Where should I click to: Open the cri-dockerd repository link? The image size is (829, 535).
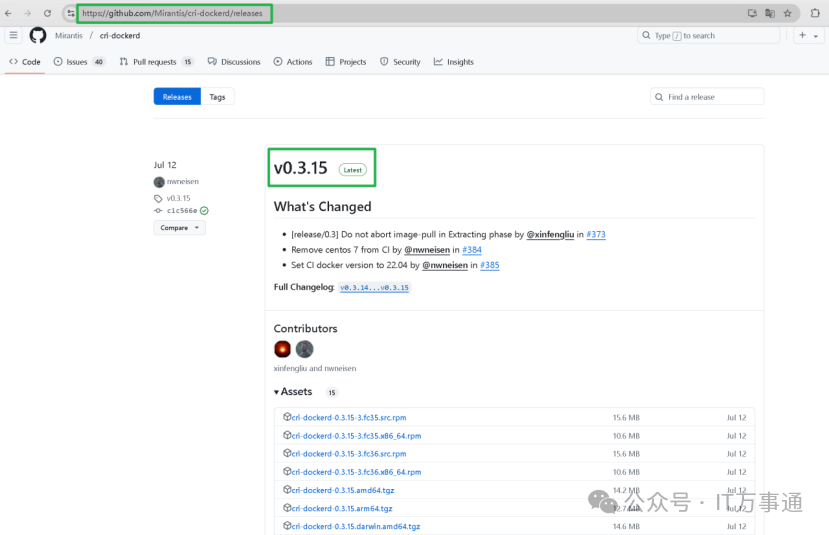[120, 35]
